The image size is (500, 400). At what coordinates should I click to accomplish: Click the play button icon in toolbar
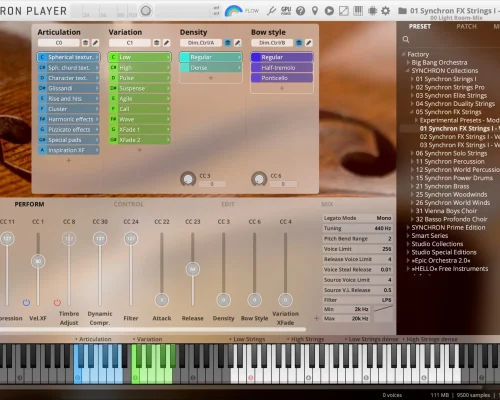(x=329, y=11)
